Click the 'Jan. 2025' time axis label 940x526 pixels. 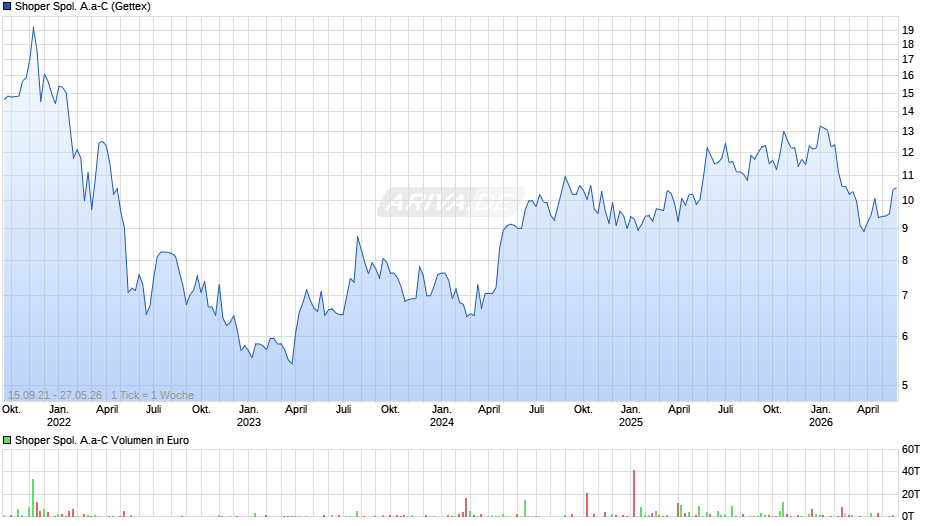click(631, 416)
